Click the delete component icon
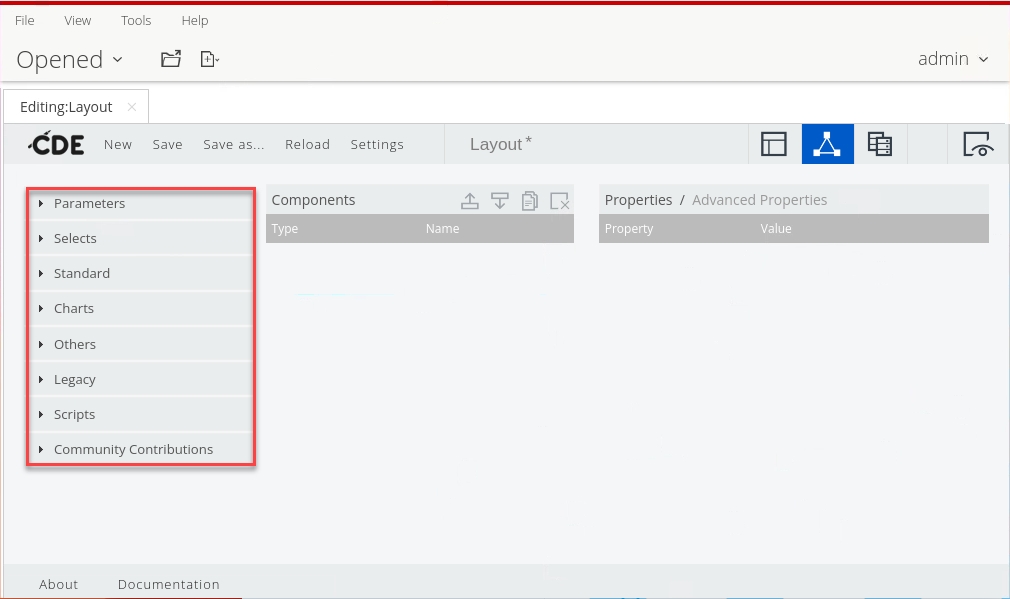The image size is (1010, 599). pos(560,201)
